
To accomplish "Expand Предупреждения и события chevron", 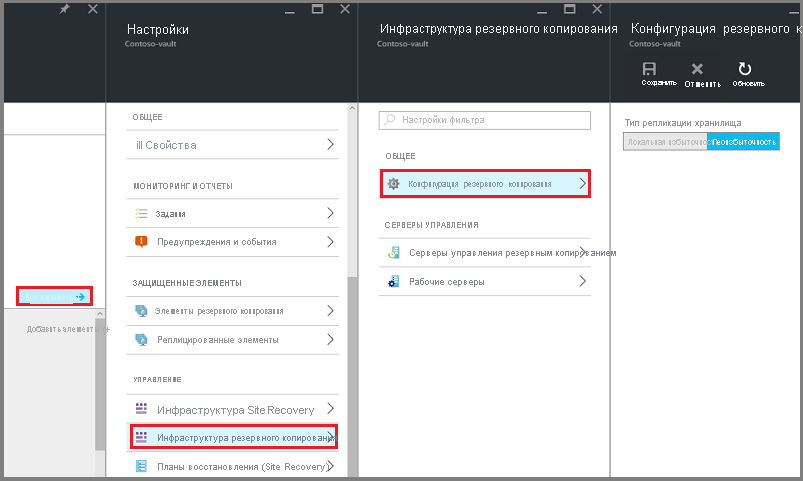I will pyautogui.click(x=330, y=242).
